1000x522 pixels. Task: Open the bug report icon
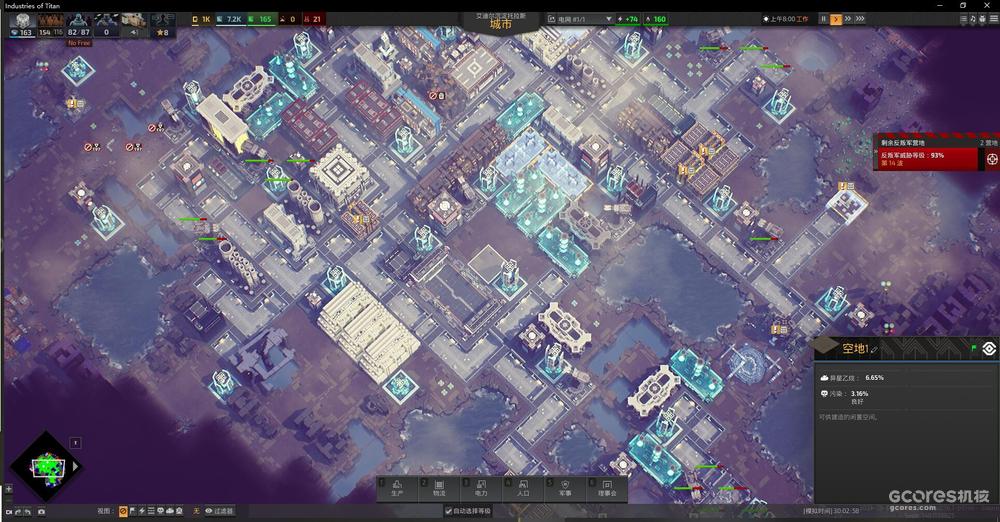[982, 19]
